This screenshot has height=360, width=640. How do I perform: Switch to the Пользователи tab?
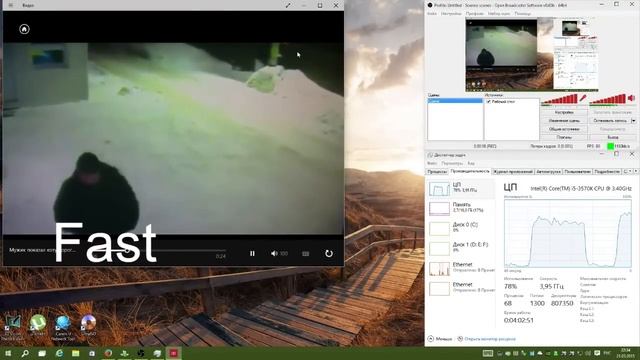coord(578,172)
